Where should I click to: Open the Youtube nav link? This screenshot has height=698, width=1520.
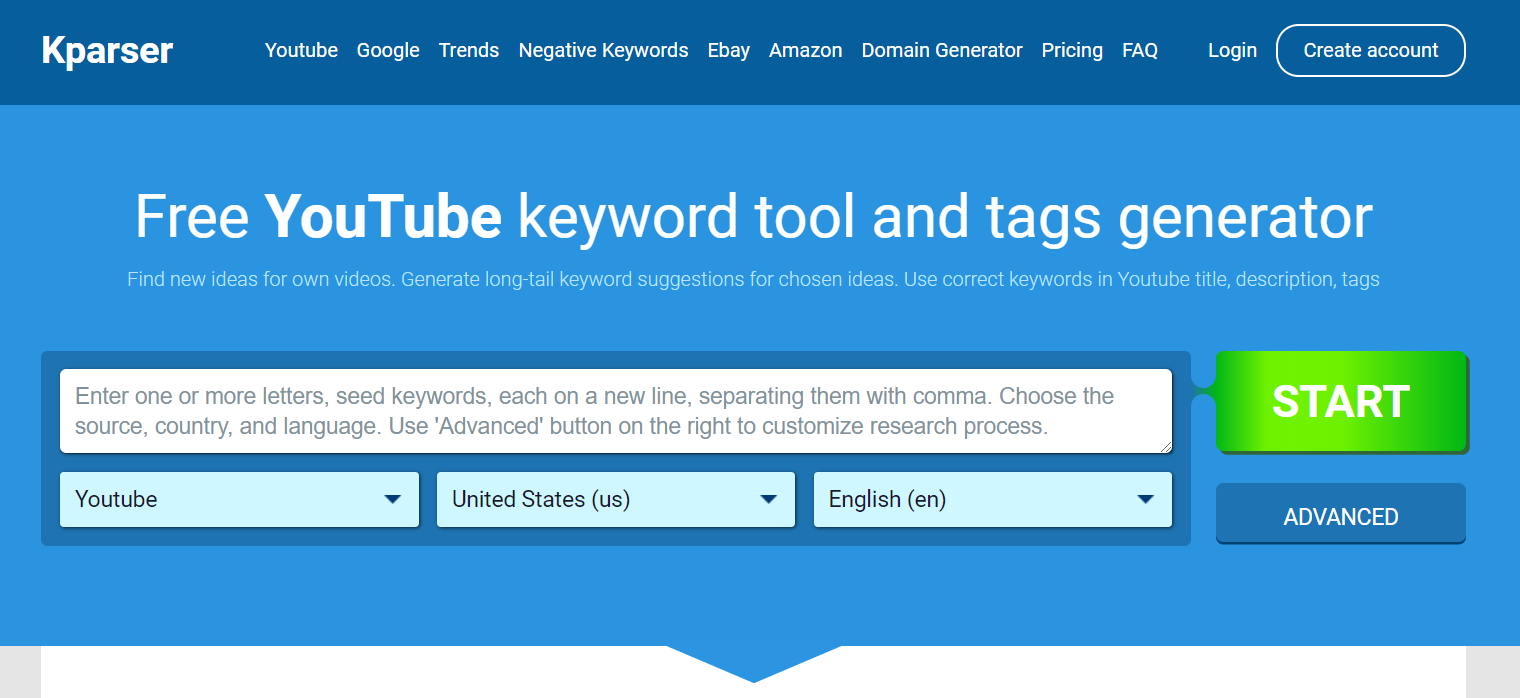(301, 50)
